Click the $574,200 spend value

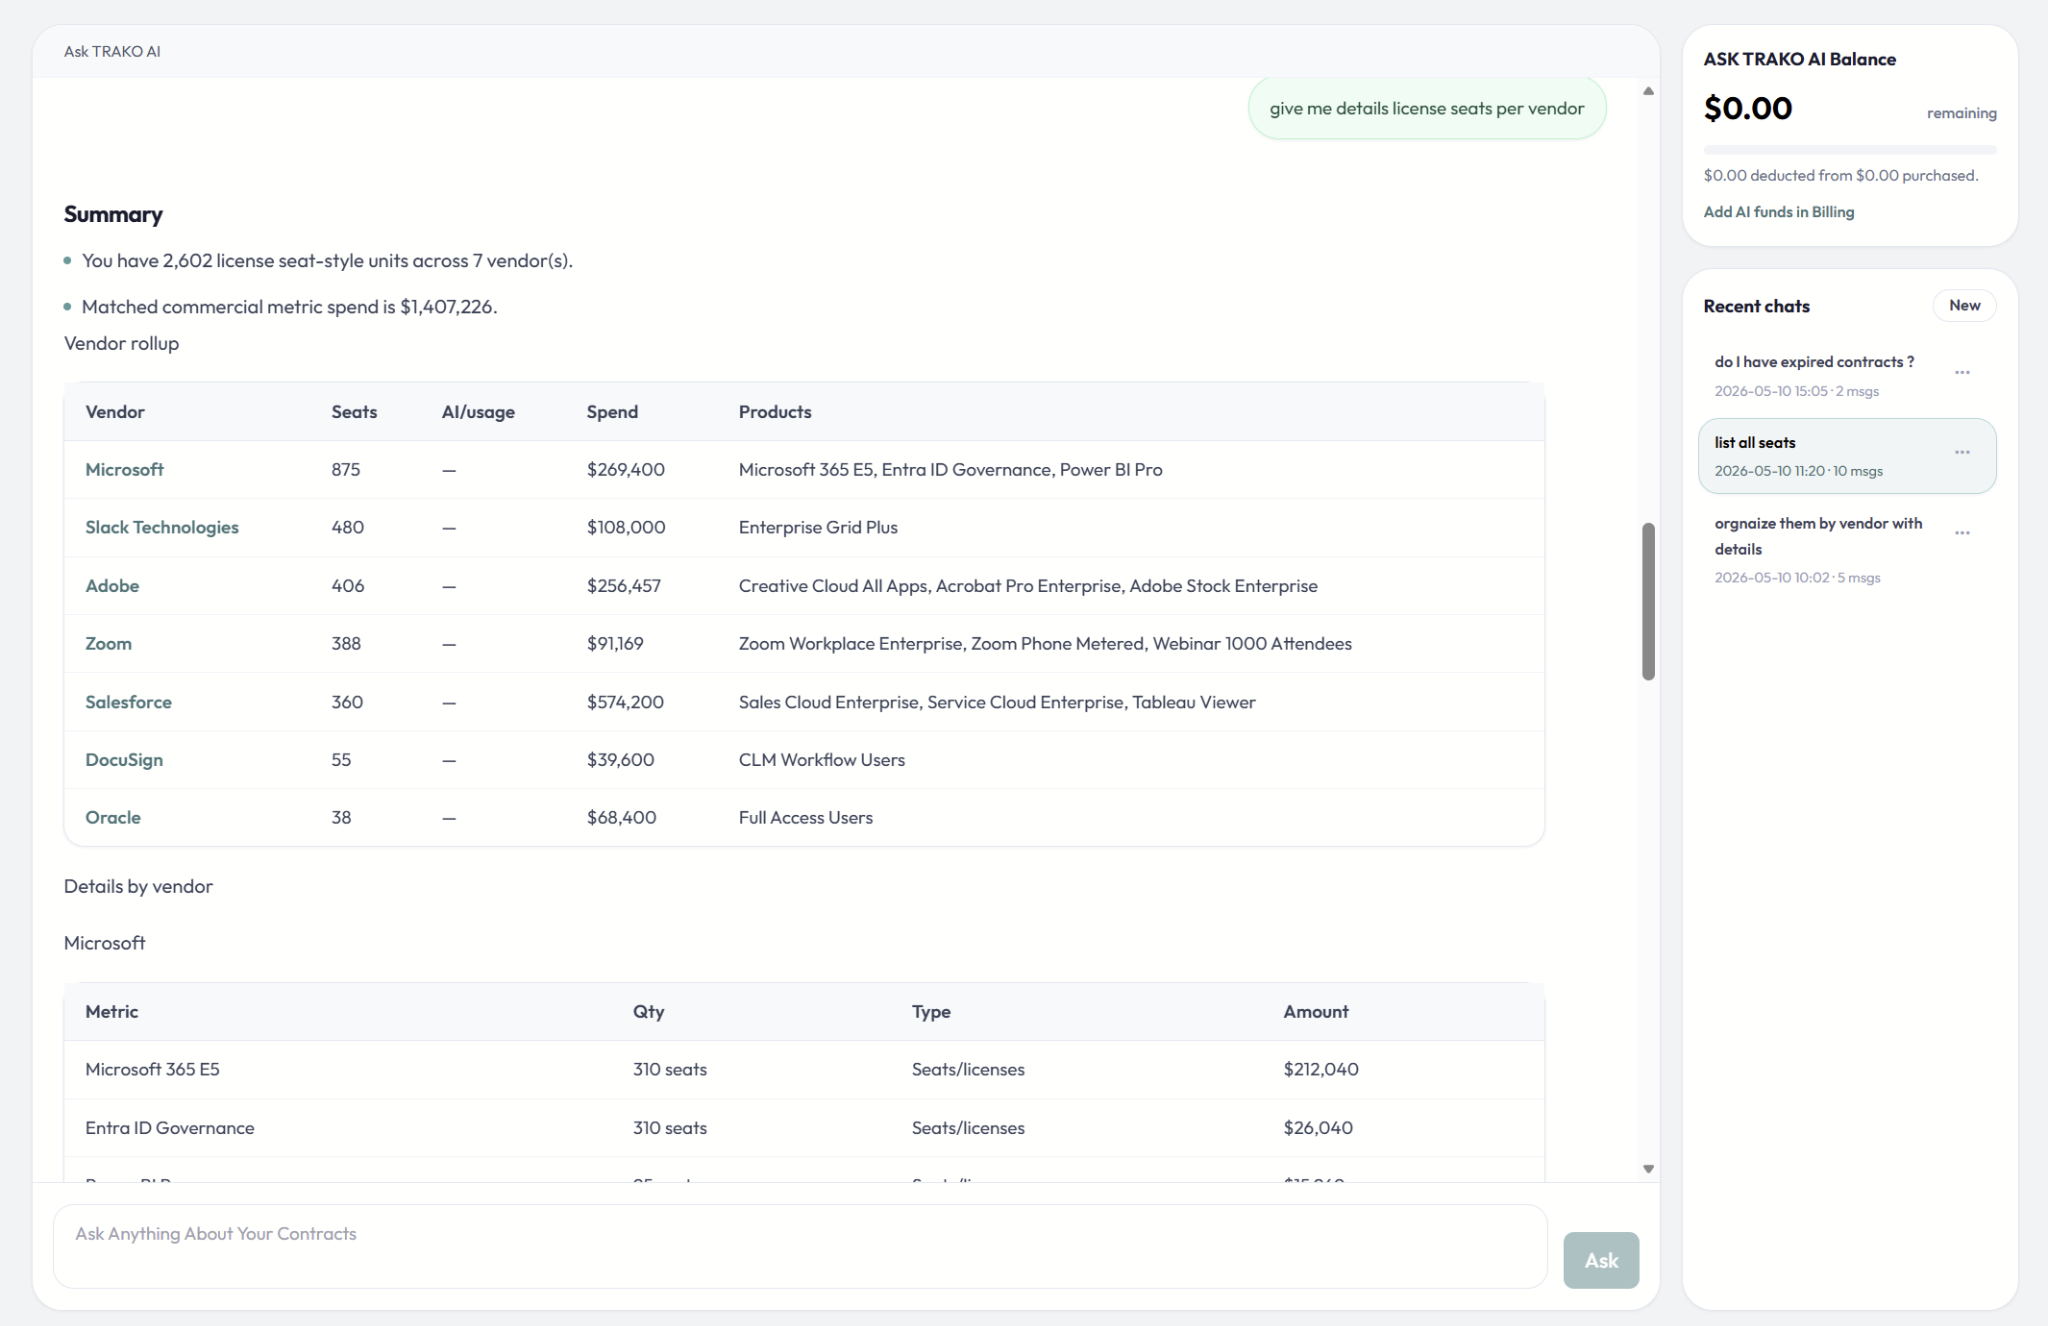pyautogui.click(x=625, y=702)
